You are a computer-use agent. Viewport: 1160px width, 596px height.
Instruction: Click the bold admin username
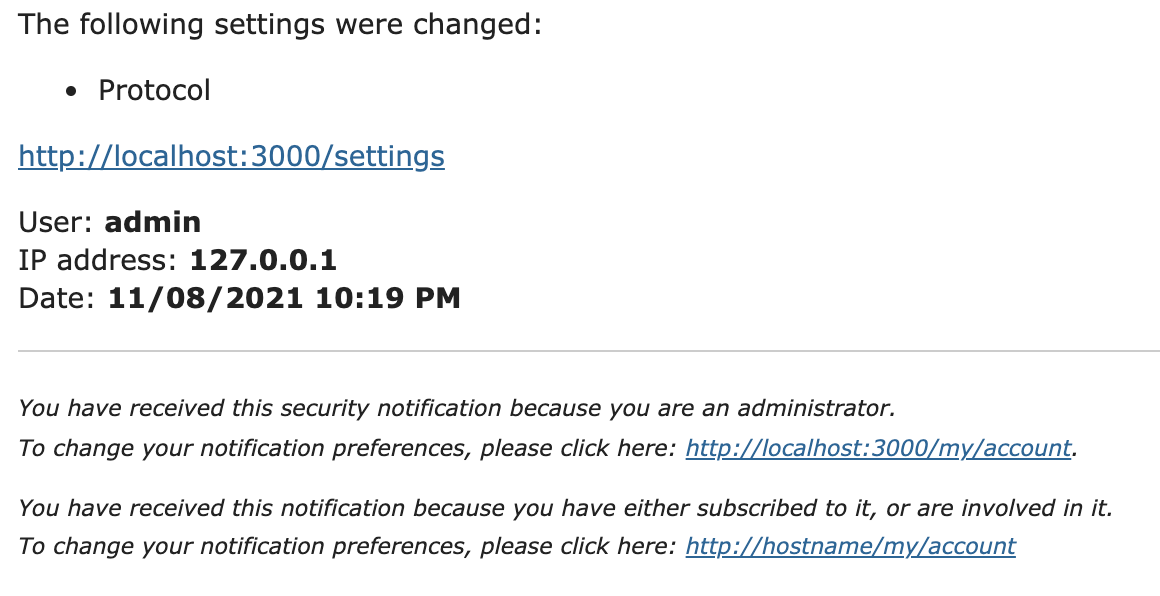[152, 222]
